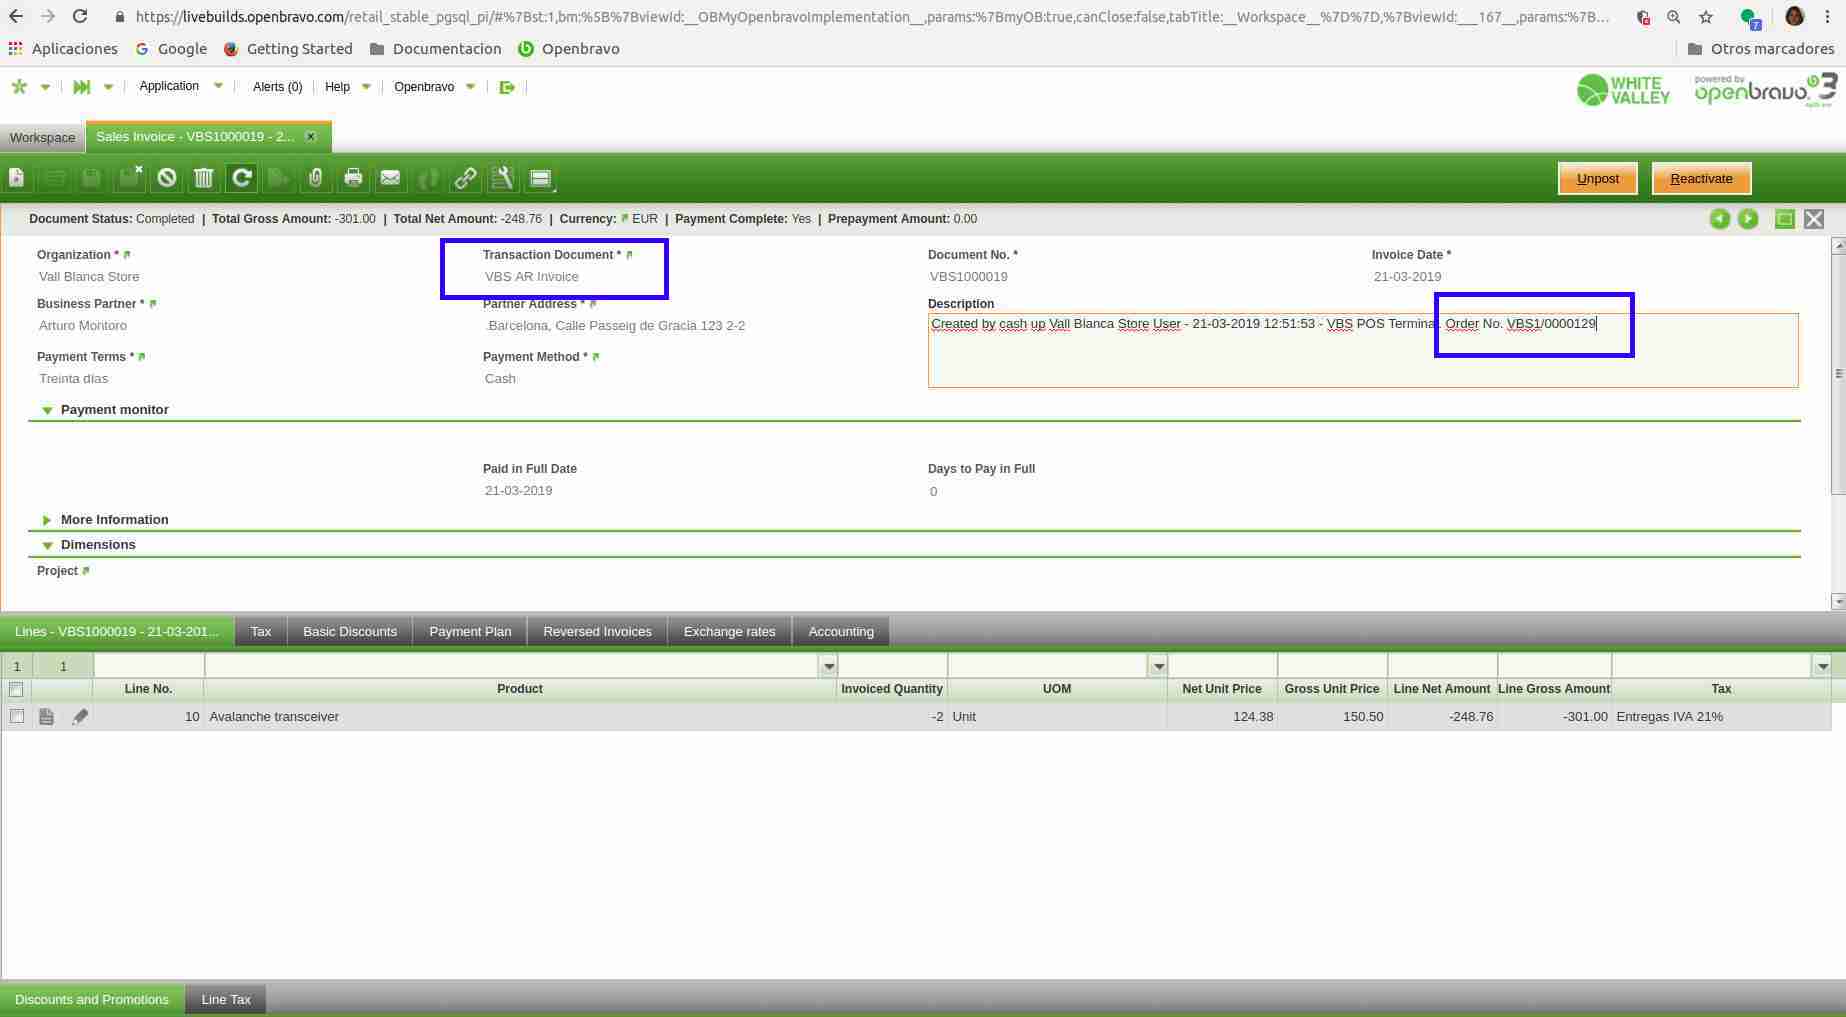Edit the Avalanche transceiver line with pencil

pos(80,717)
